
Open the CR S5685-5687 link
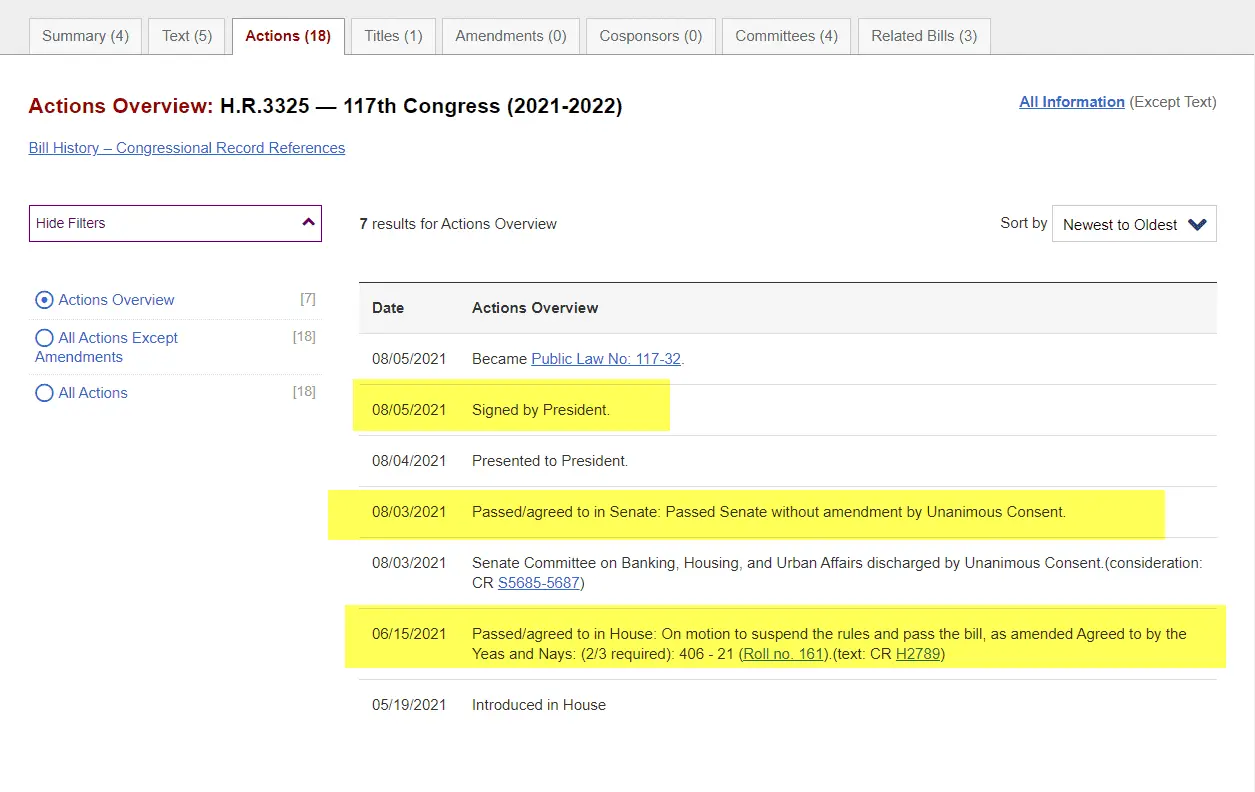(538, 582)
